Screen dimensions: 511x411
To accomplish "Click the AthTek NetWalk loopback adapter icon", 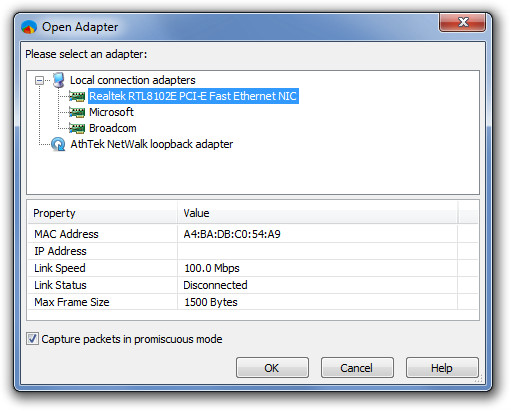I will click(x=58, y=144).
